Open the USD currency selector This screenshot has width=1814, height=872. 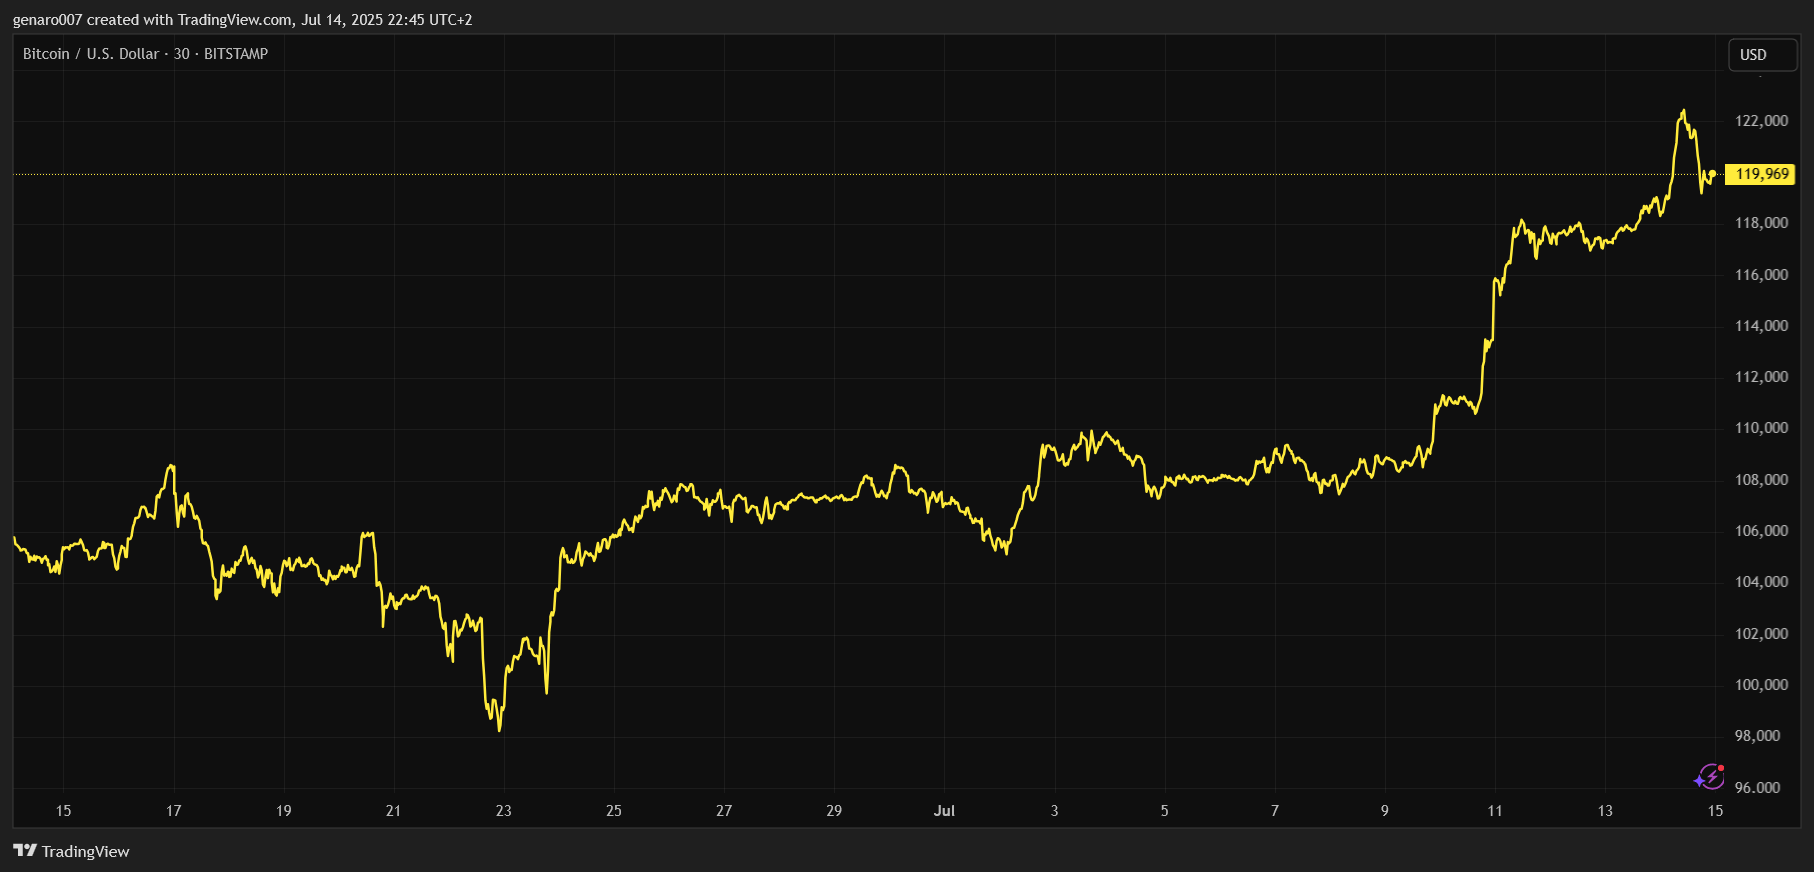[1762, 55]
